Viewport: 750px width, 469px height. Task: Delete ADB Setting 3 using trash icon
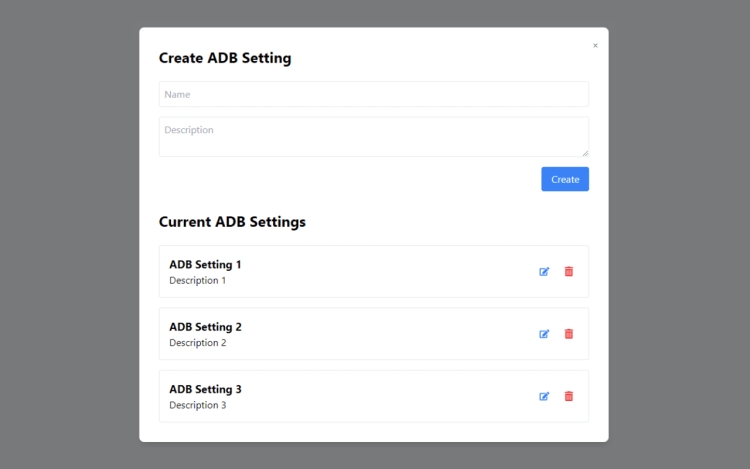pos(569,396)
